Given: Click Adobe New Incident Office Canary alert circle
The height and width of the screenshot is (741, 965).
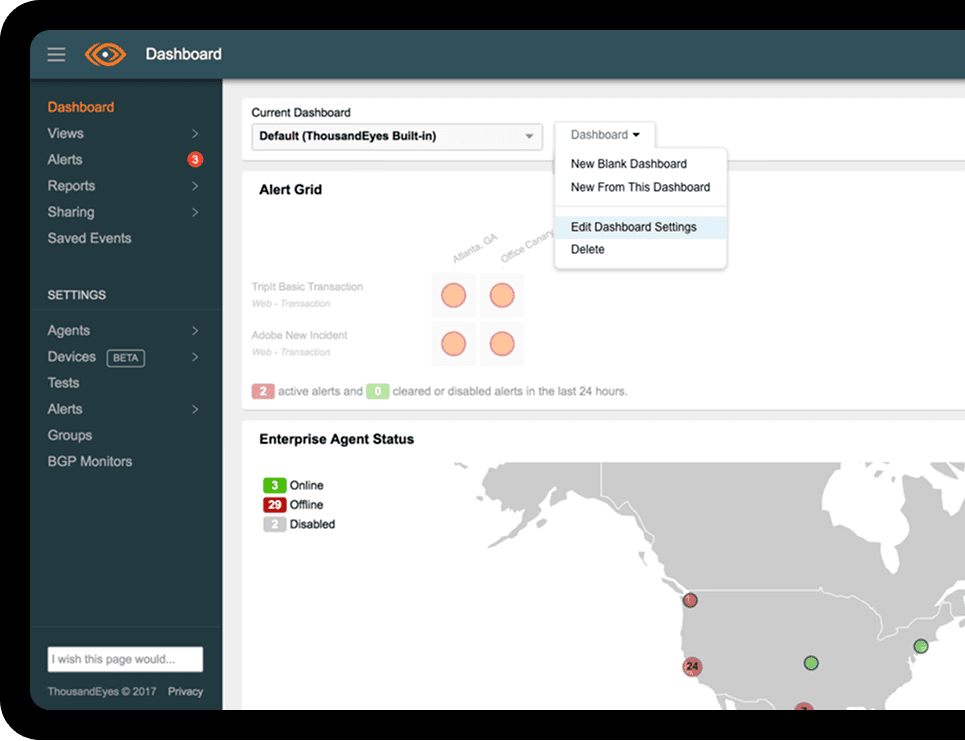Looking at the screenshot, I should tap(502, 343).
